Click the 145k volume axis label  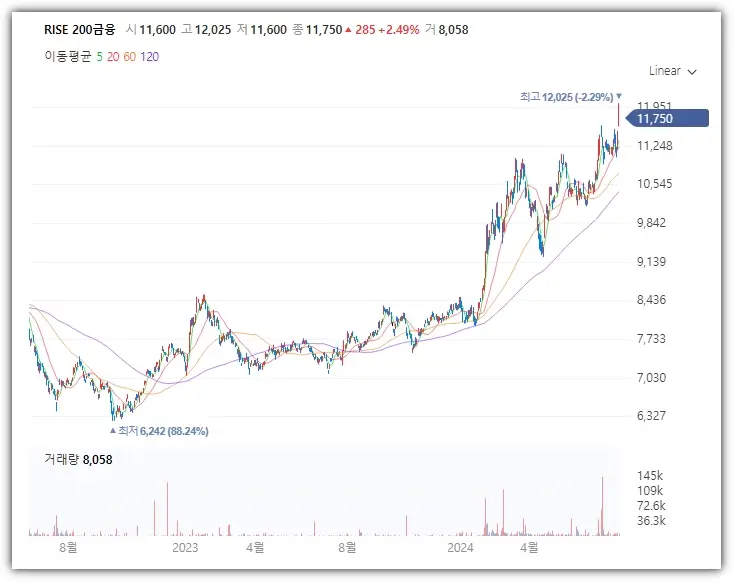tap(650, 477)
